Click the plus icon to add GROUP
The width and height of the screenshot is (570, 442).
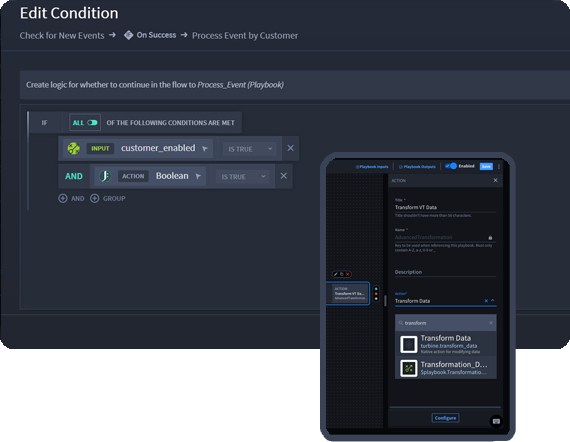click(x=95, y=198)
